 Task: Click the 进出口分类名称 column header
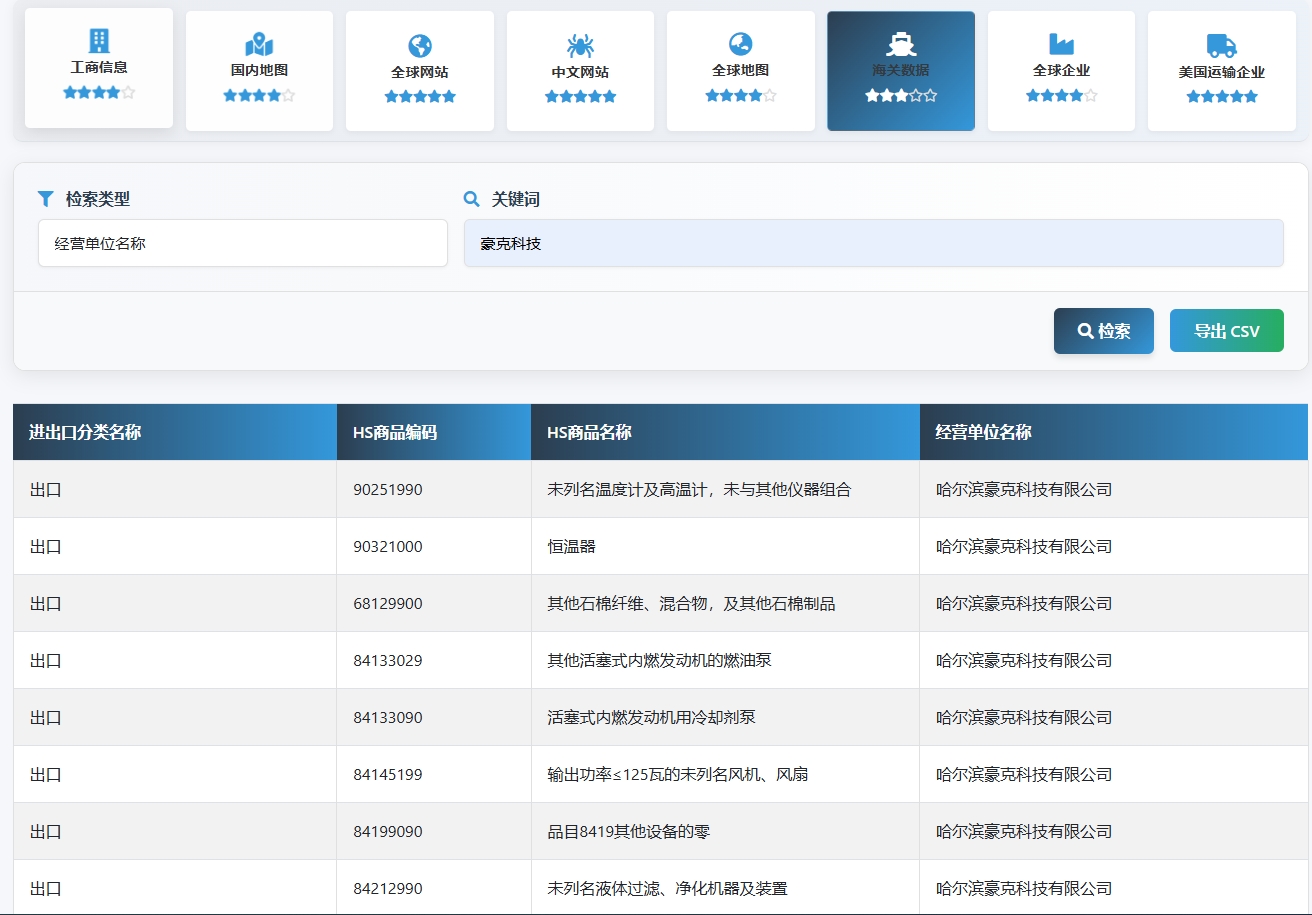(175, 432)
